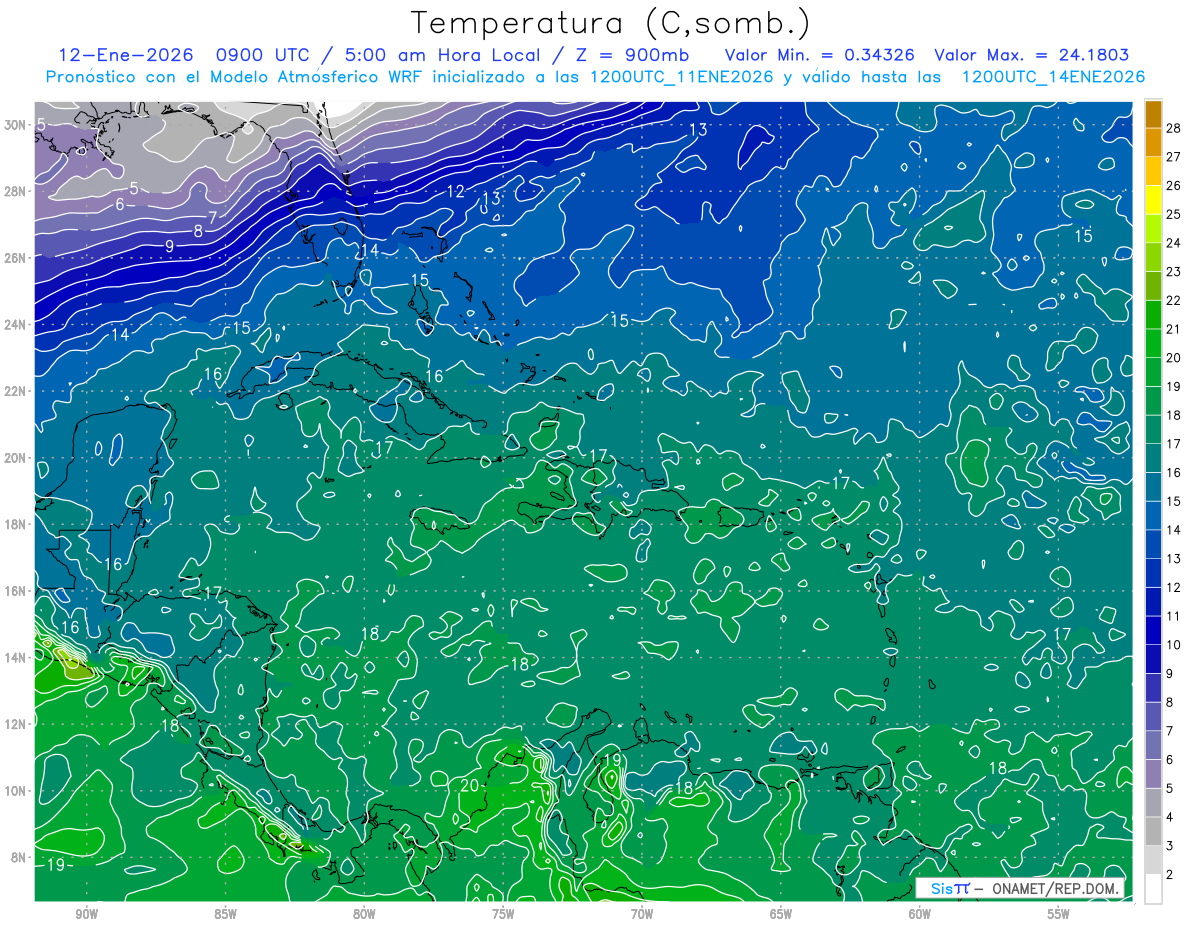Click latitude axis label '22N'
This screenshot has width=1200, height=927.
coord(16,391)
